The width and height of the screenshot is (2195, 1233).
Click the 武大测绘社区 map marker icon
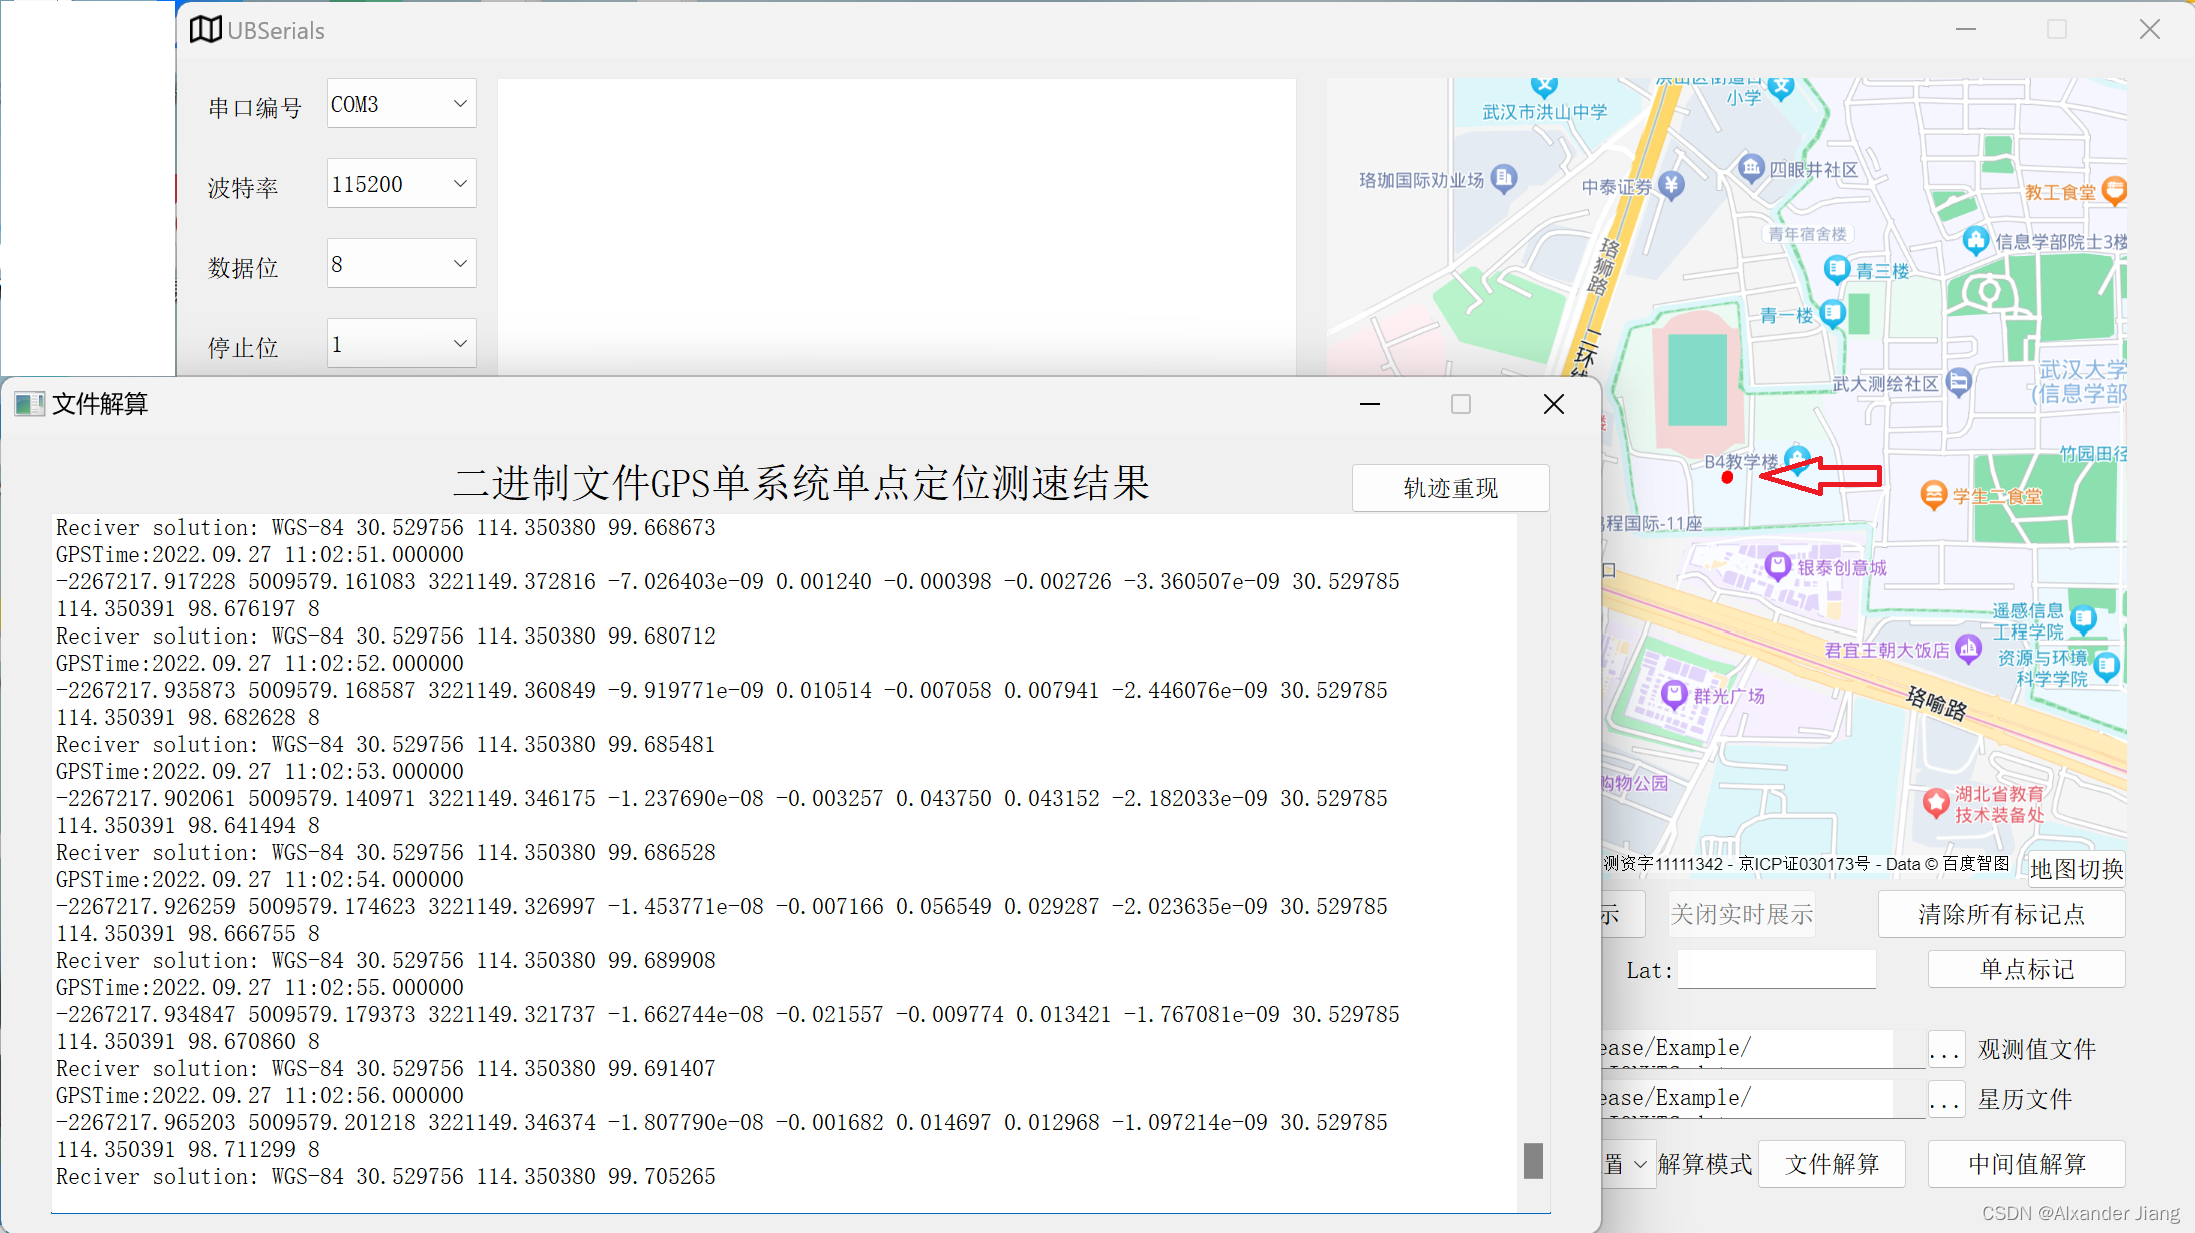point(1959,382)
